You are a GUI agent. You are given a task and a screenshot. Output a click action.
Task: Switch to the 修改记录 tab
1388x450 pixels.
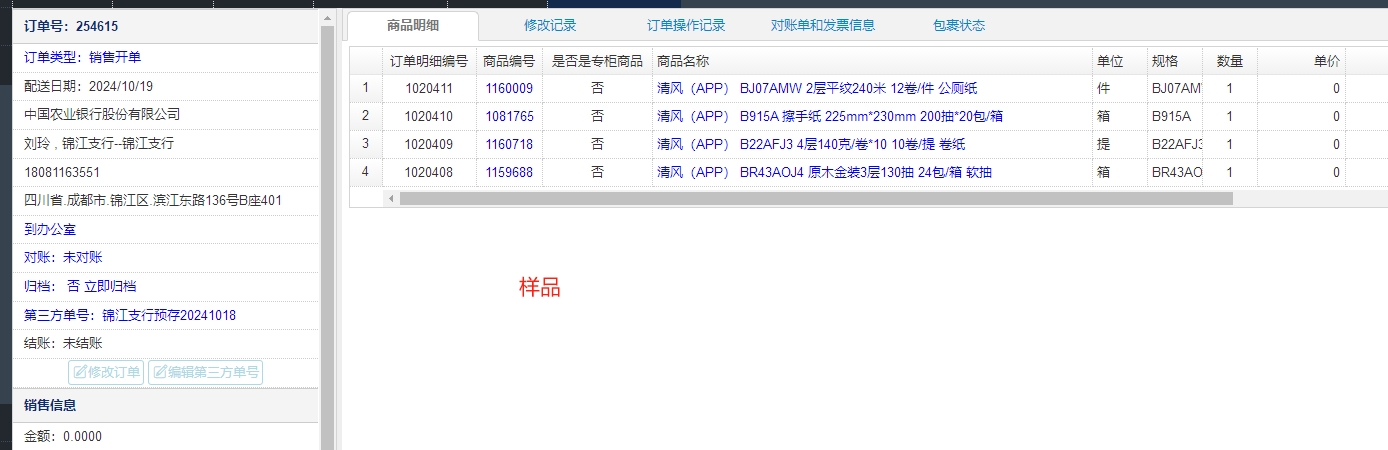[x=550, y=26]
